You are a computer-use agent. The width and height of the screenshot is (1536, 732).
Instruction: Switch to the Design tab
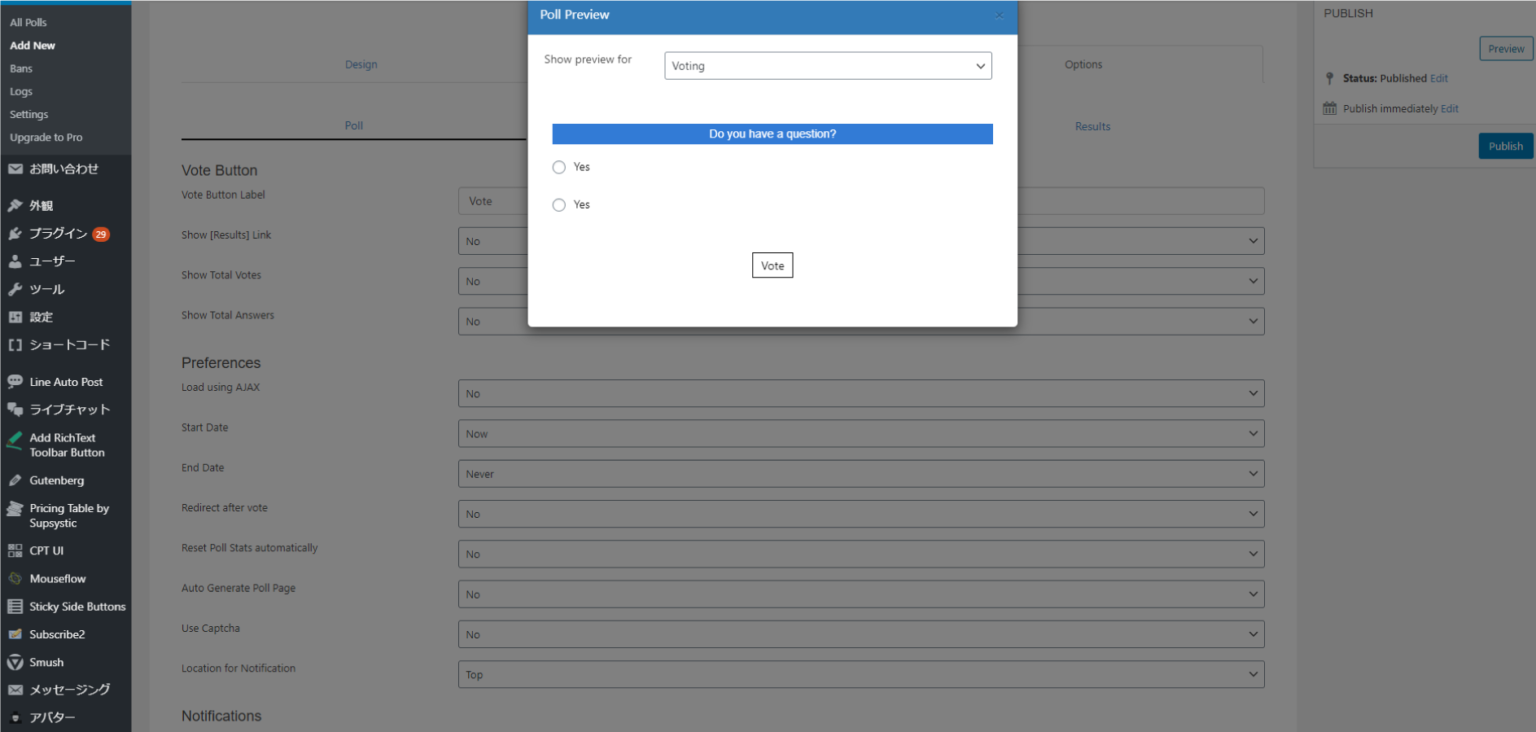point(361,65)
